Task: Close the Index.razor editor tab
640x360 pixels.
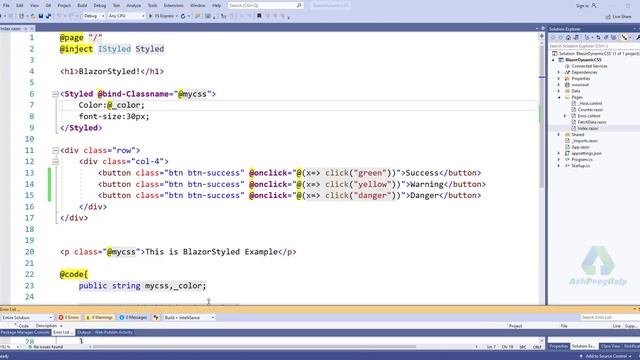Action: click(x=32, y=29)
